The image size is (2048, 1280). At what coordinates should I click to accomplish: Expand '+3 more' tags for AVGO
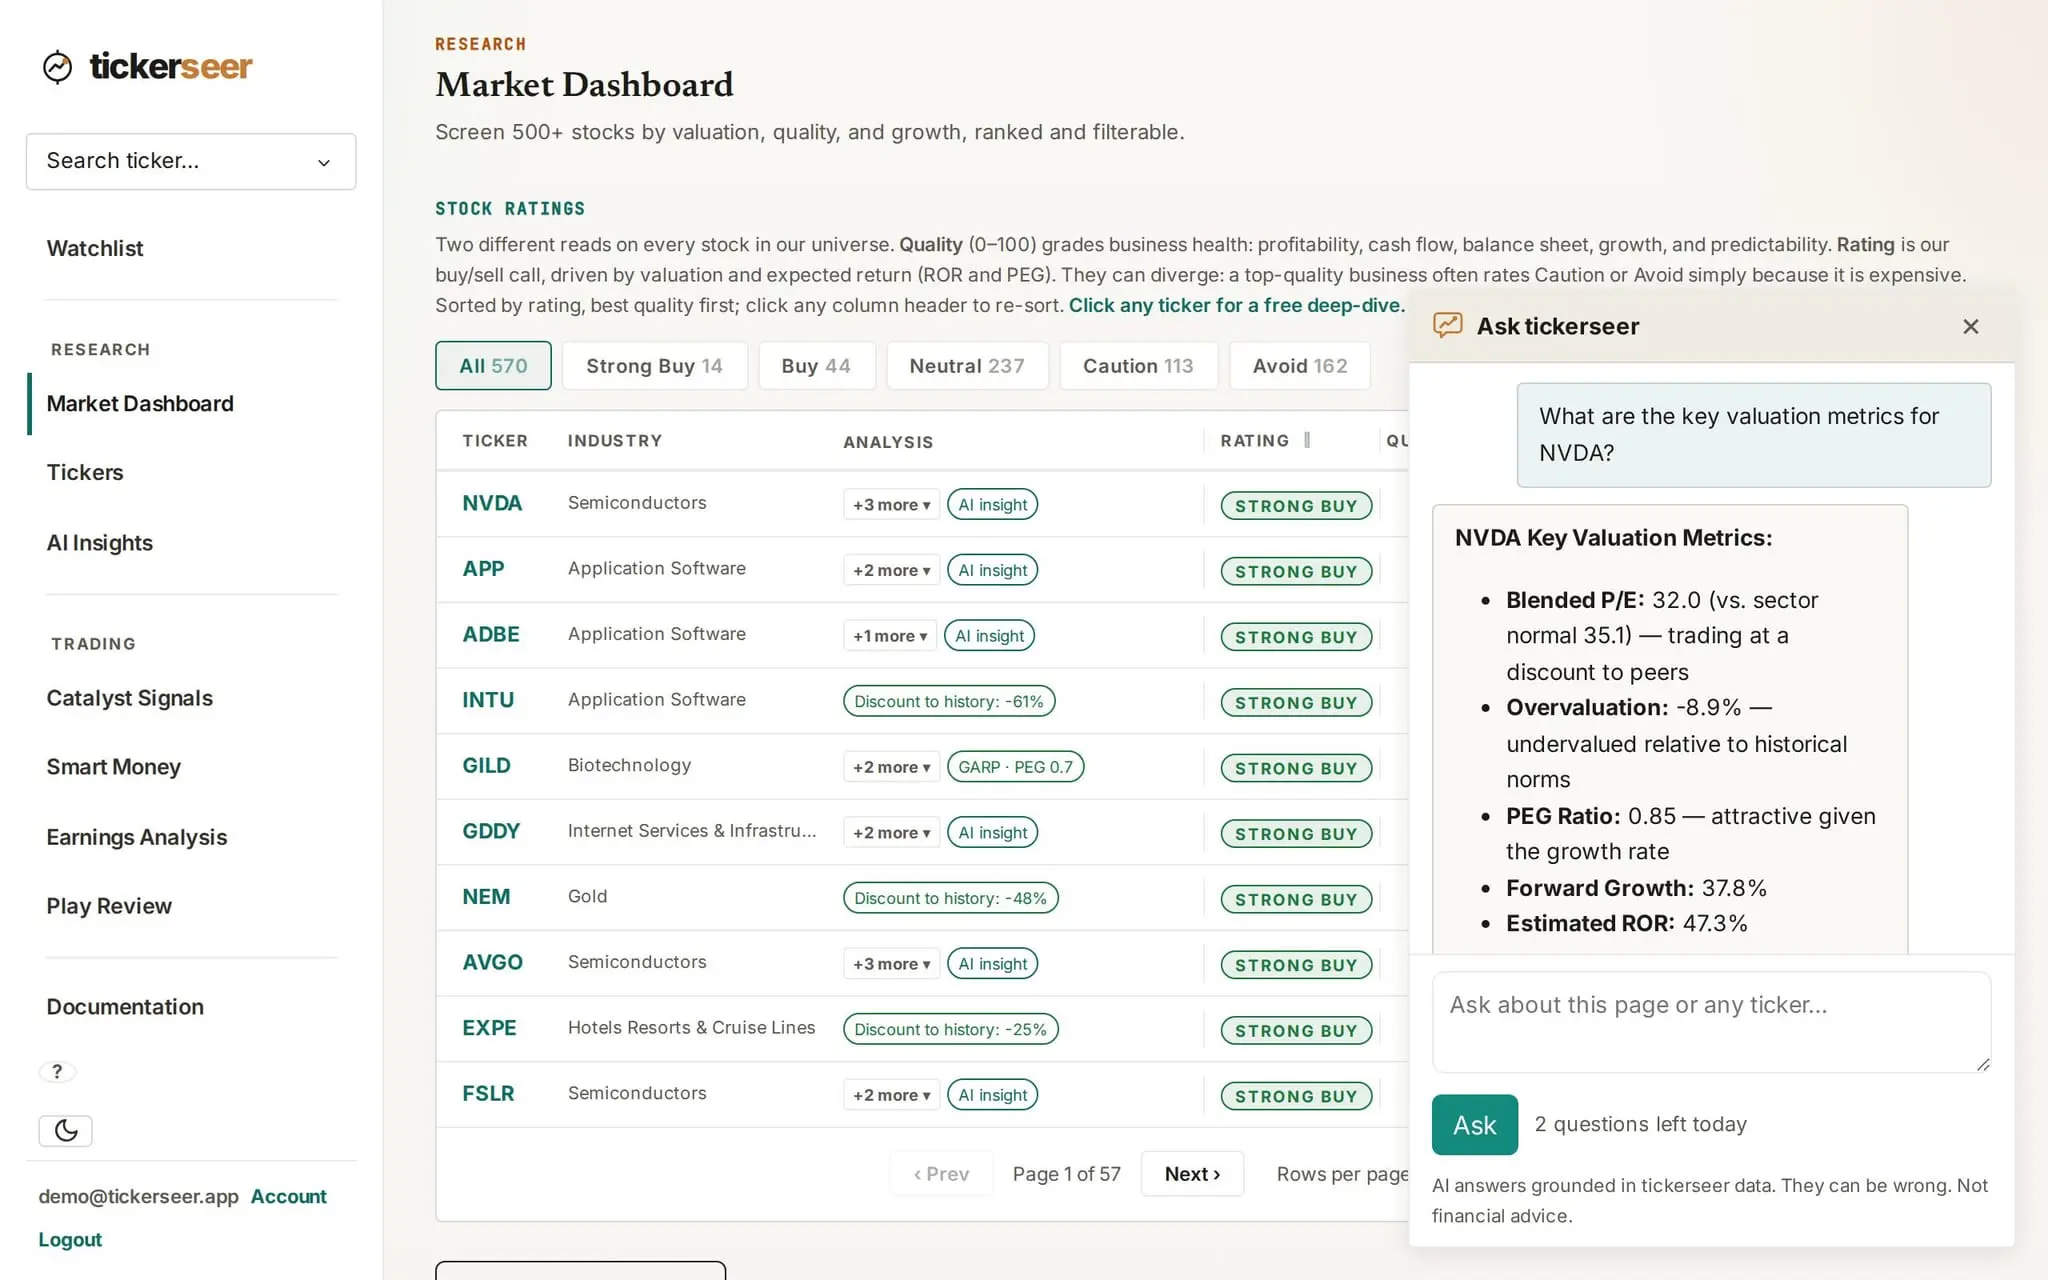(891, 964)
